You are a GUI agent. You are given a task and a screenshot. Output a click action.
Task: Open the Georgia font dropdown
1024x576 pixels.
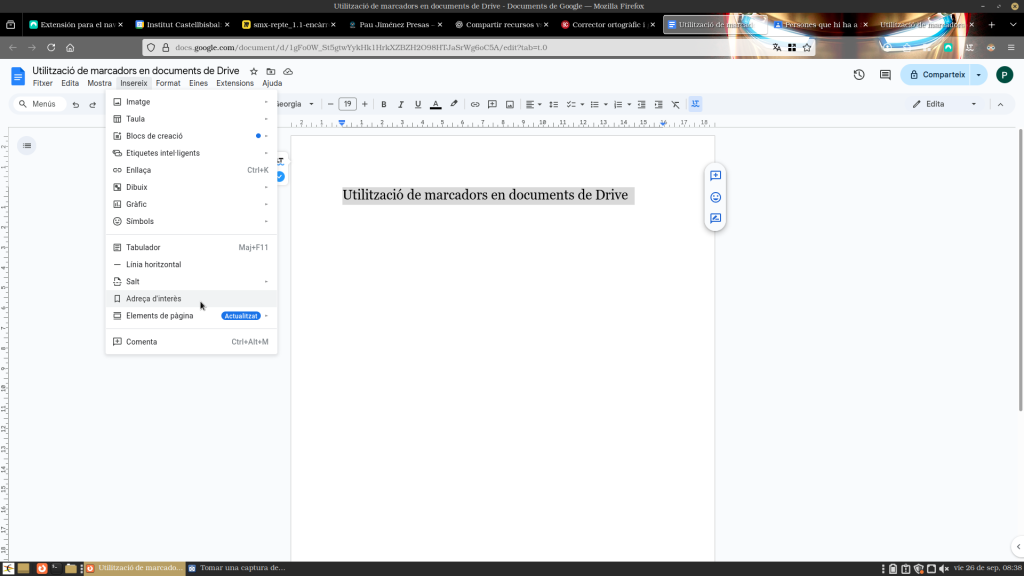point(295,104)
